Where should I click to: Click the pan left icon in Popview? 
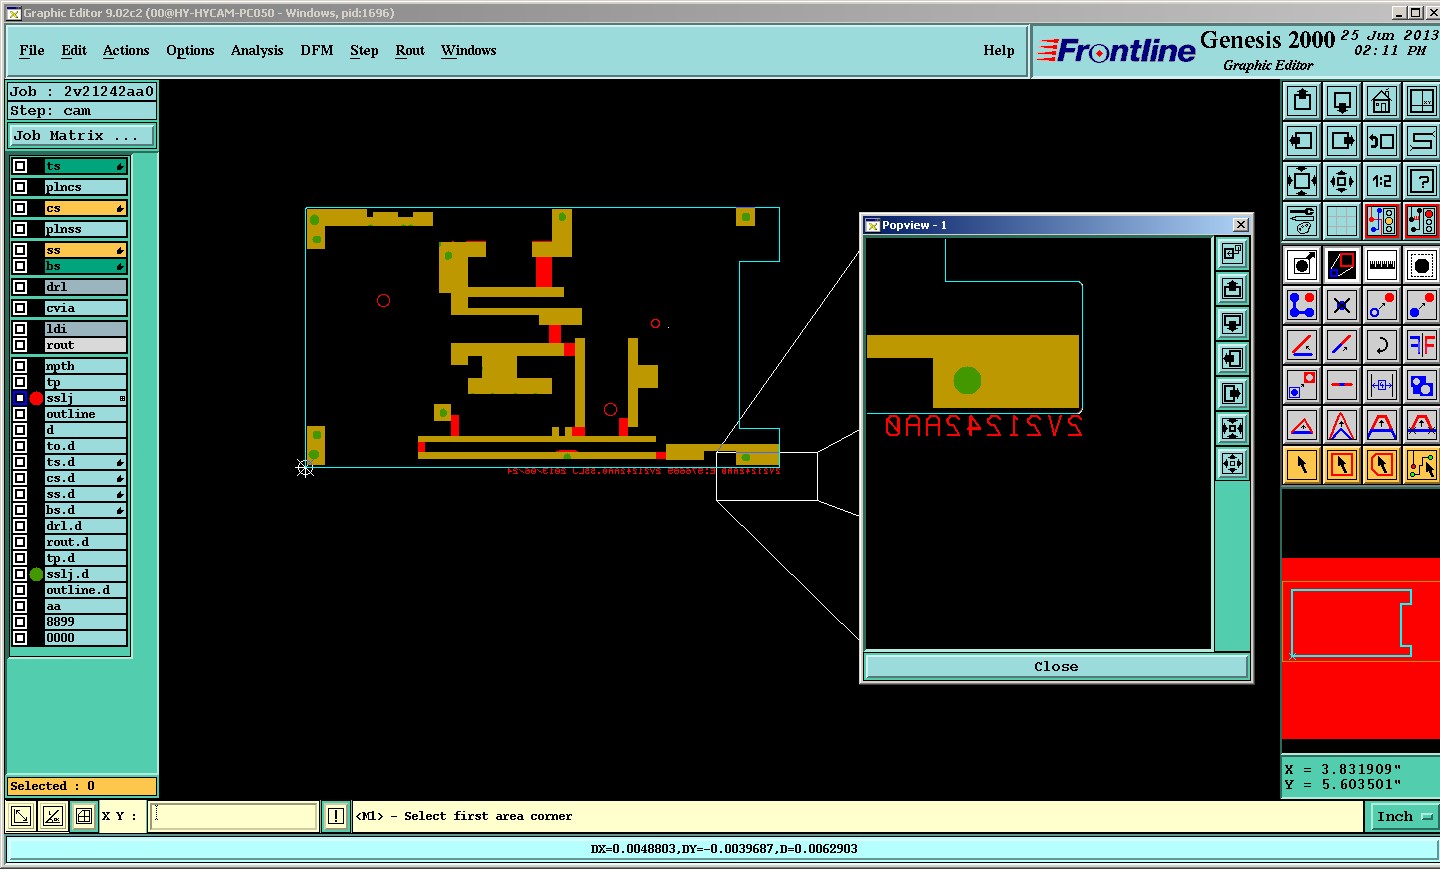pyautogui.click(x=1233, y=359)
